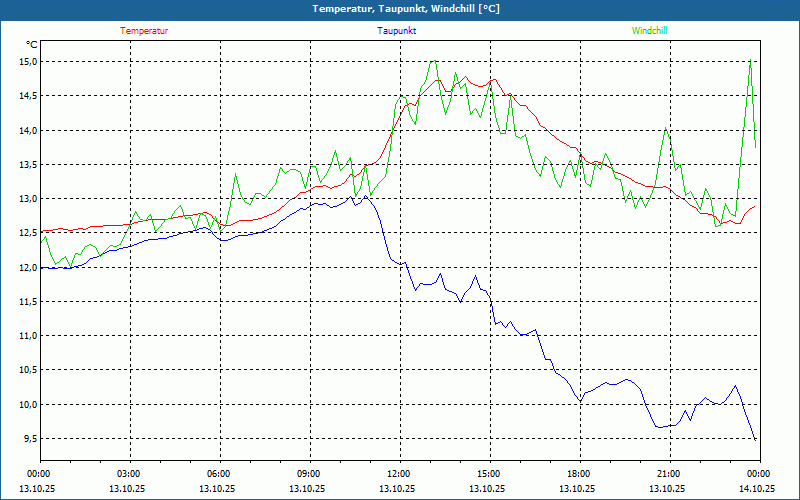Click the 11,0 y-axis value
800x500 pixels.
29,336
